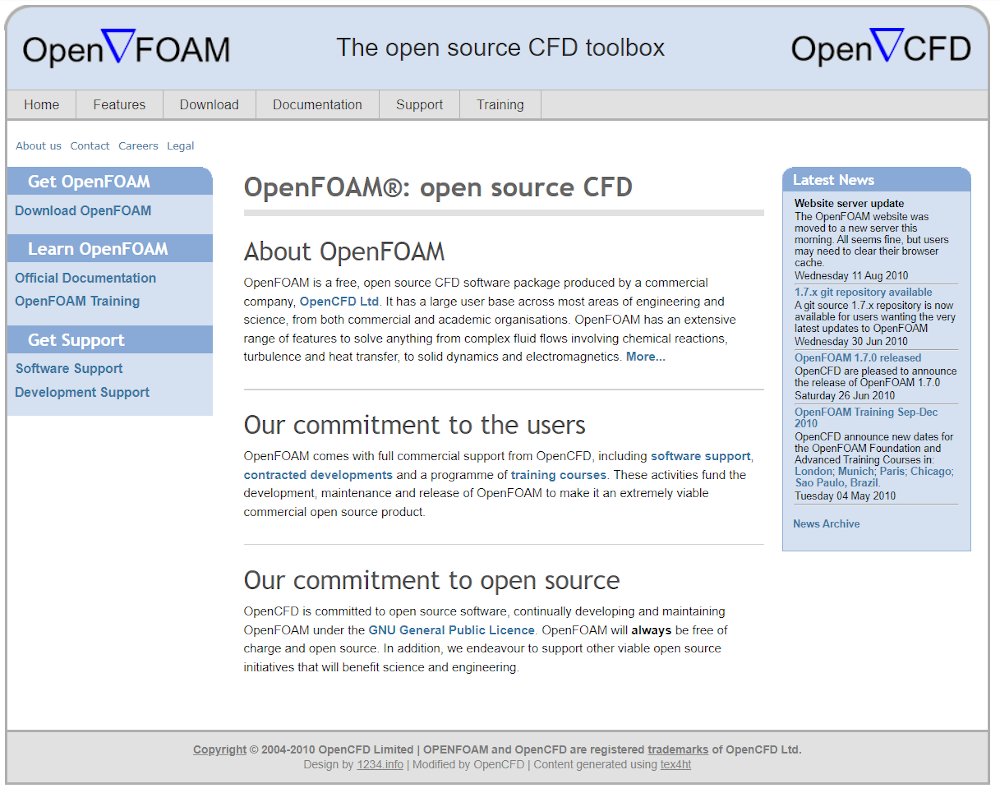Click 'Our commitment to the users' heading
The image size is (1000, 793).
[415, 425]
